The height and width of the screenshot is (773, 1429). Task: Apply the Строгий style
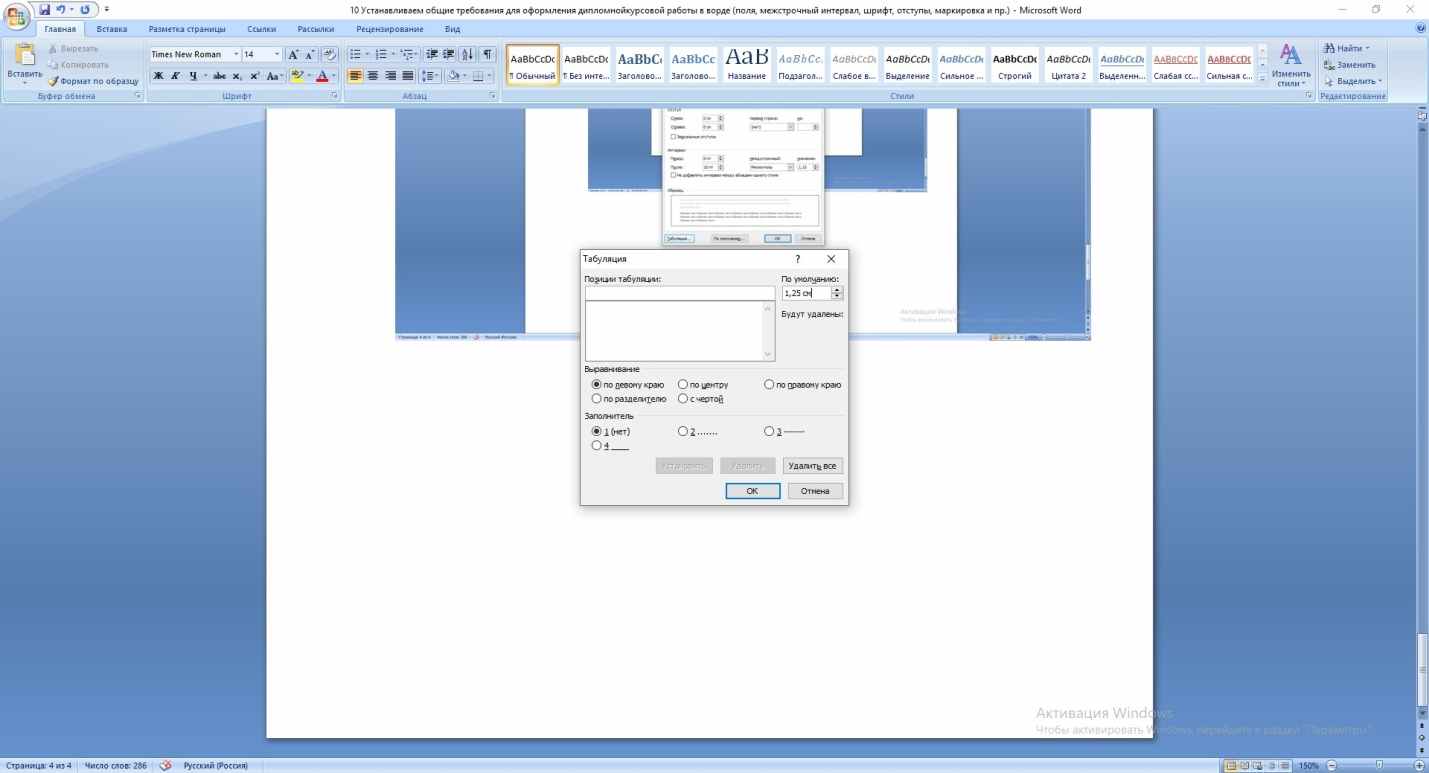pyautogui.click(x=1014, y=65)
